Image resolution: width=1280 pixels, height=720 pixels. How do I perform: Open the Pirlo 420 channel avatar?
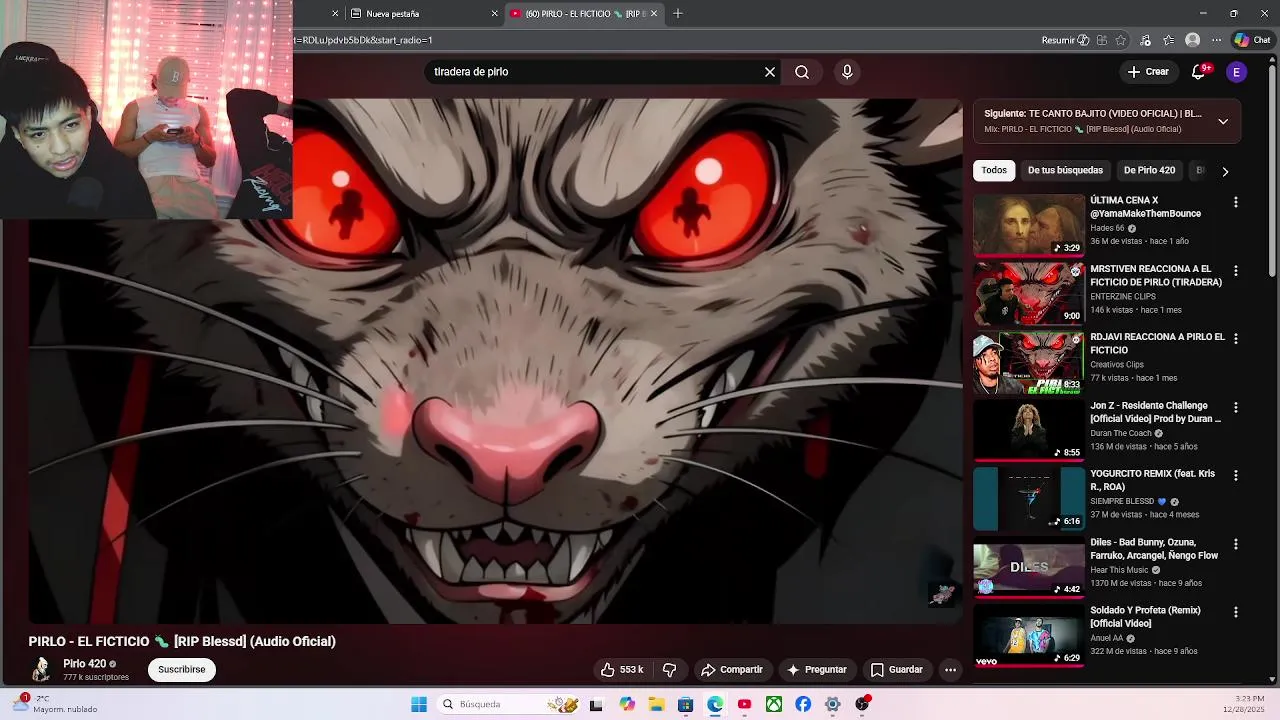click(41, 670)
